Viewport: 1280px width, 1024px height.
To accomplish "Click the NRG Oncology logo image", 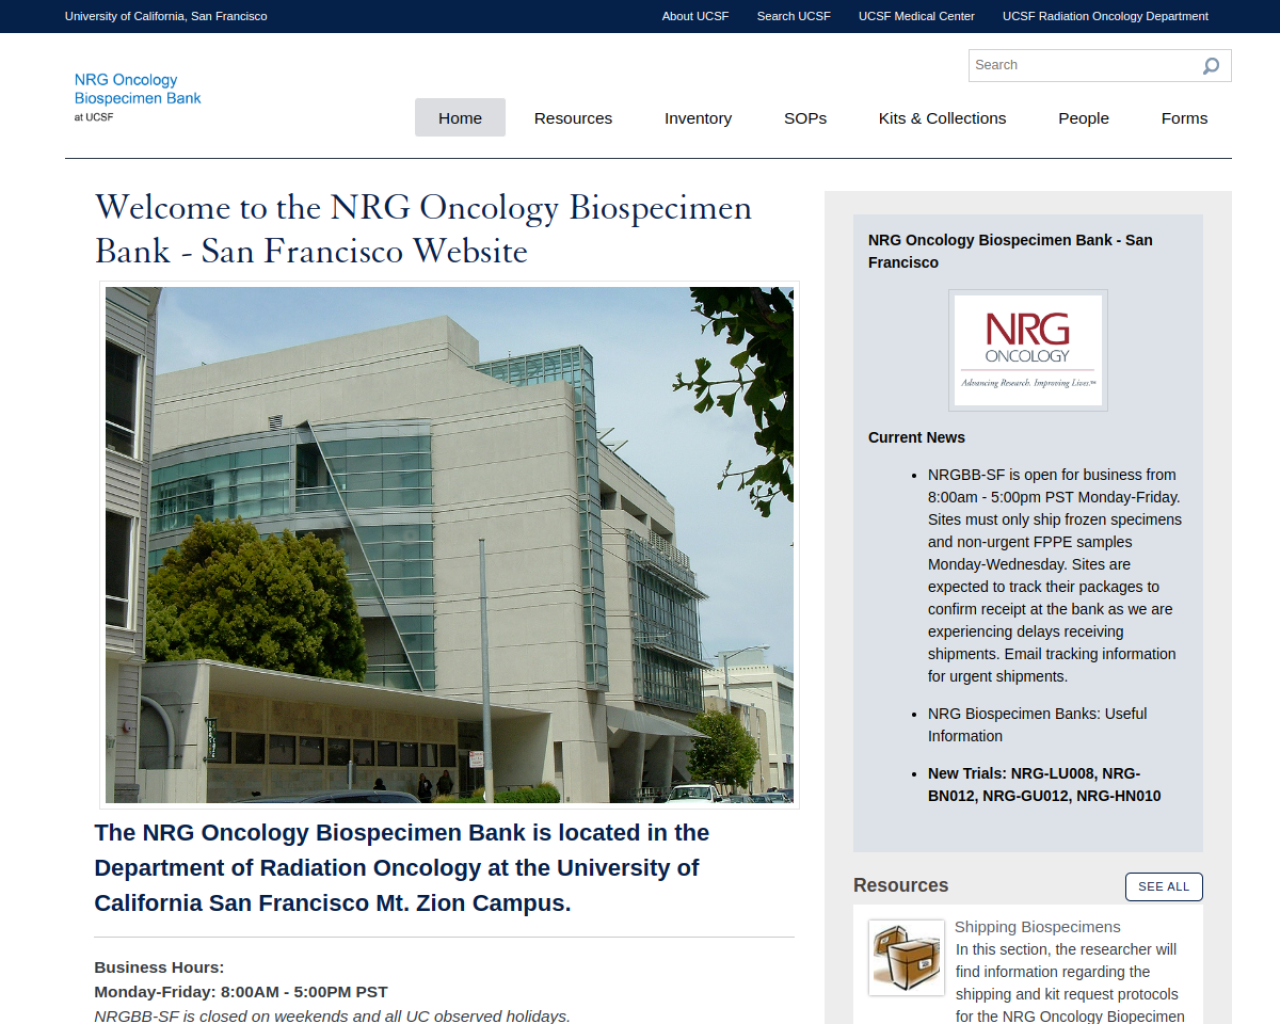I will (x=1028, y=350).
